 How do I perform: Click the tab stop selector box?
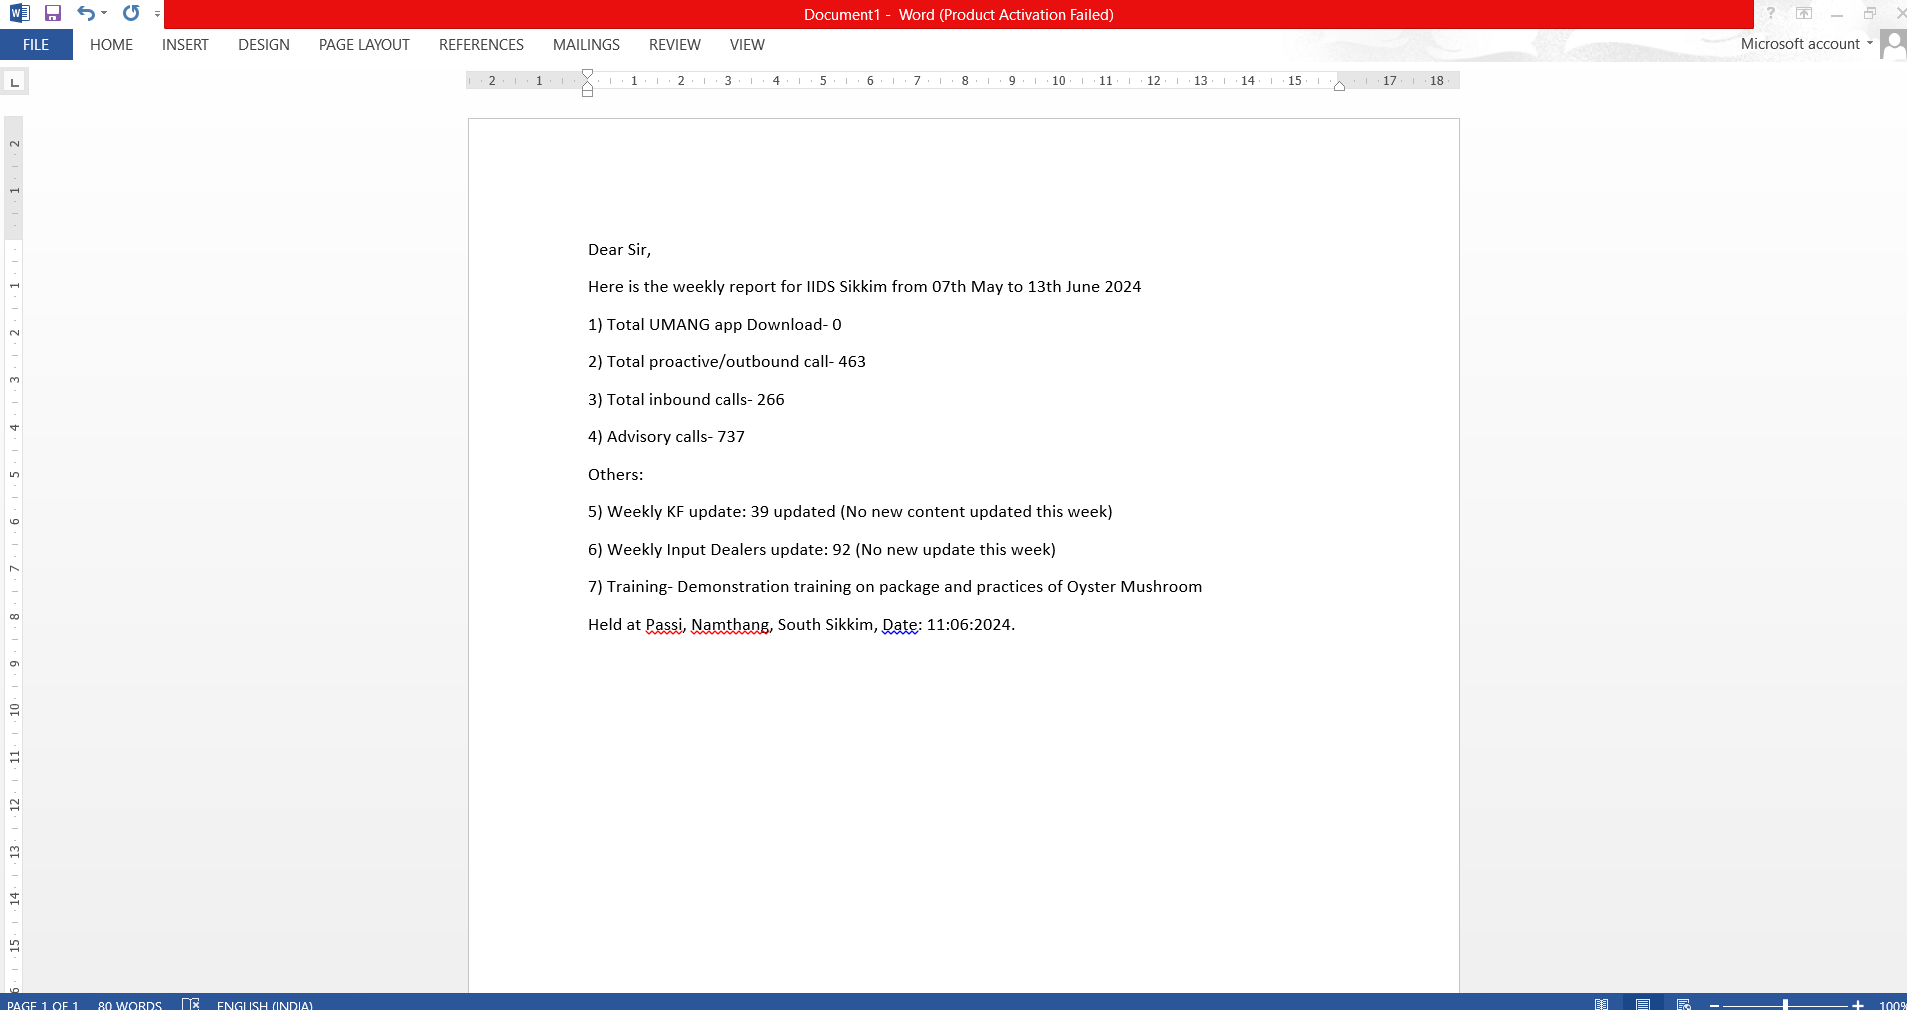point(15,82)
